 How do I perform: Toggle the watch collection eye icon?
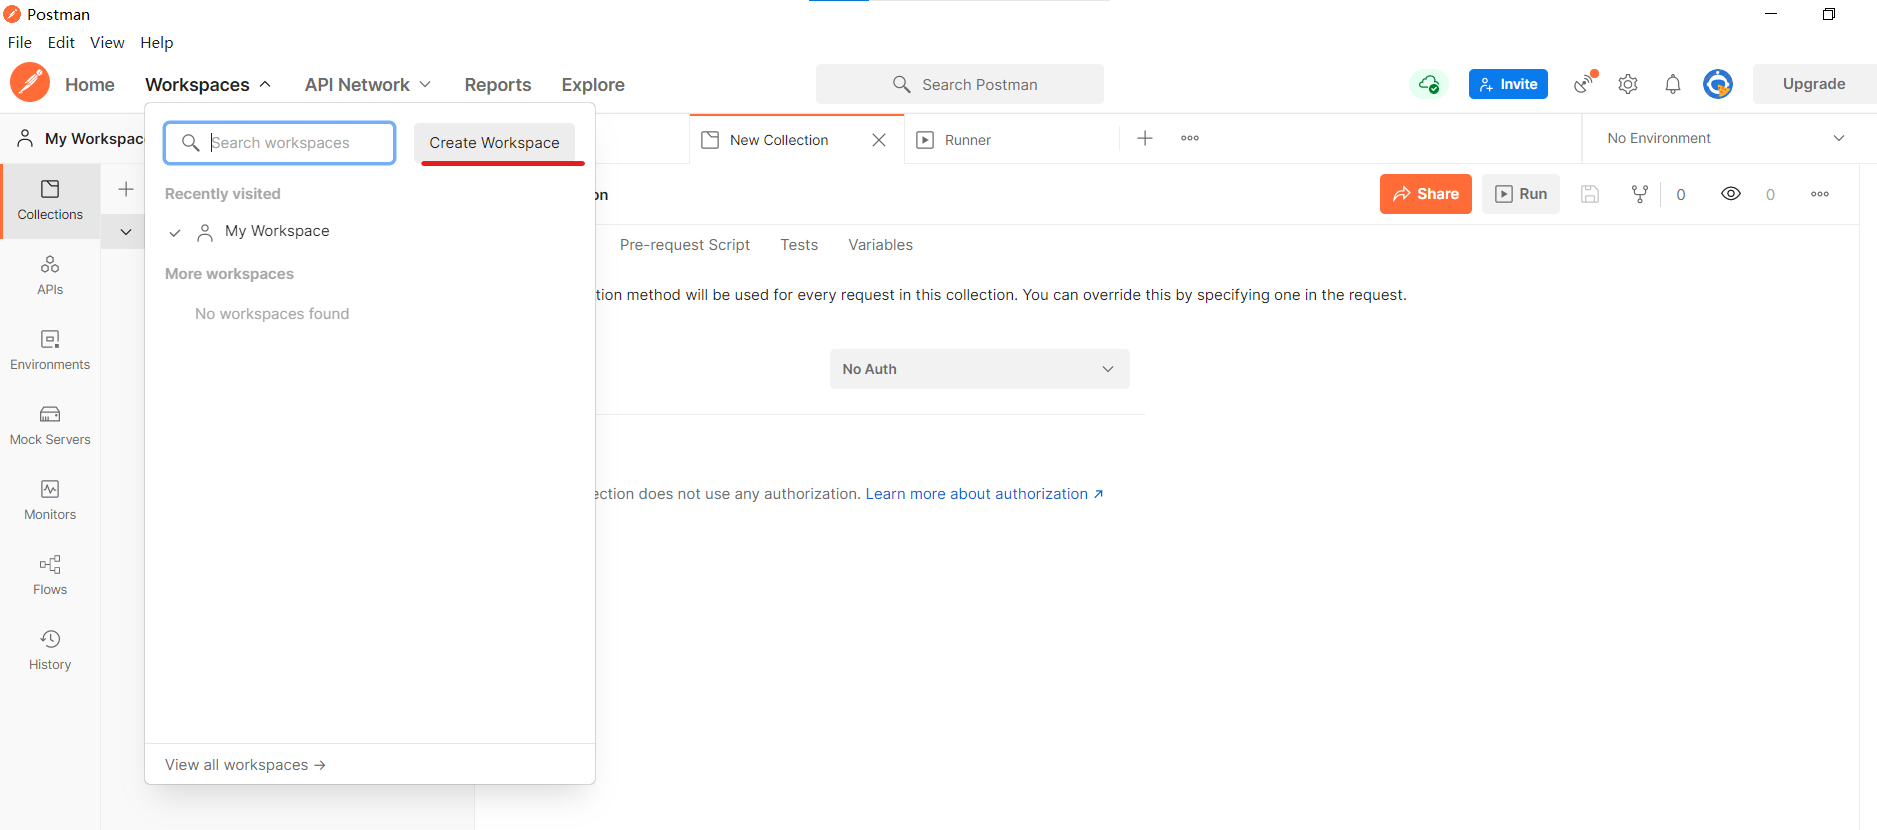(x=1731, y=194)
